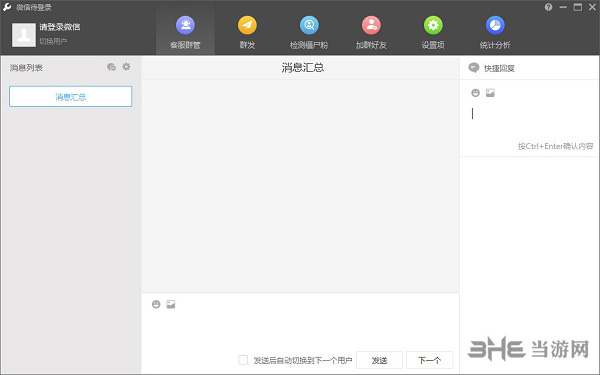The width and height of the screenshot is (600, 375).
Task: Go to the 加群好友 tab
Action: coord(371,33)
